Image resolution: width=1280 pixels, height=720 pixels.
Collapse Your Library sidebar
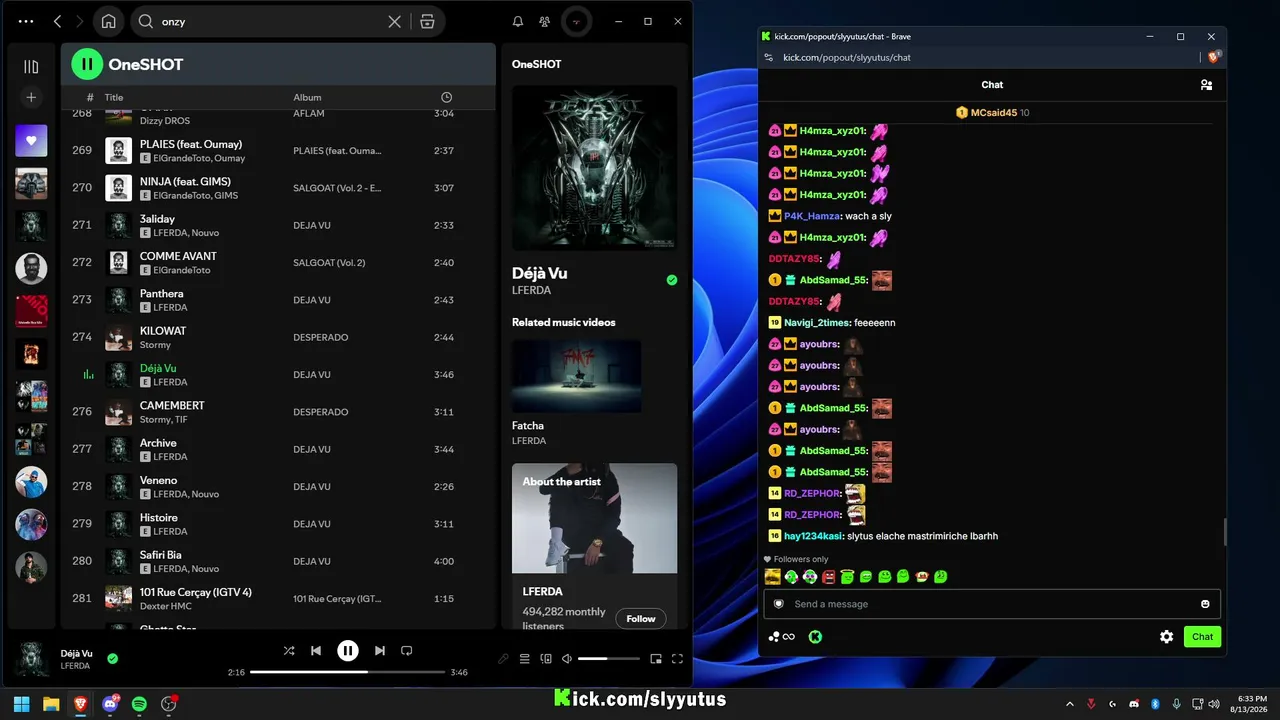tap(31, 67)
